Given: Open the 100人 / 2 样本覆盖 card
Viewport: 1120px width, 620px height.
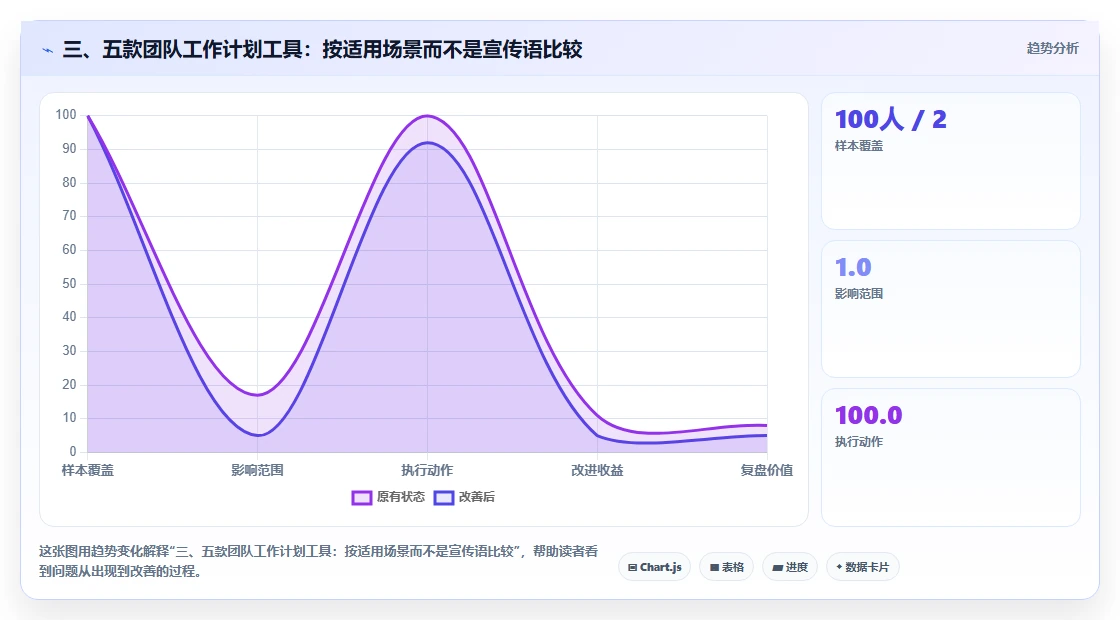Looking at the screenshot, I should [x=951, y=161].
